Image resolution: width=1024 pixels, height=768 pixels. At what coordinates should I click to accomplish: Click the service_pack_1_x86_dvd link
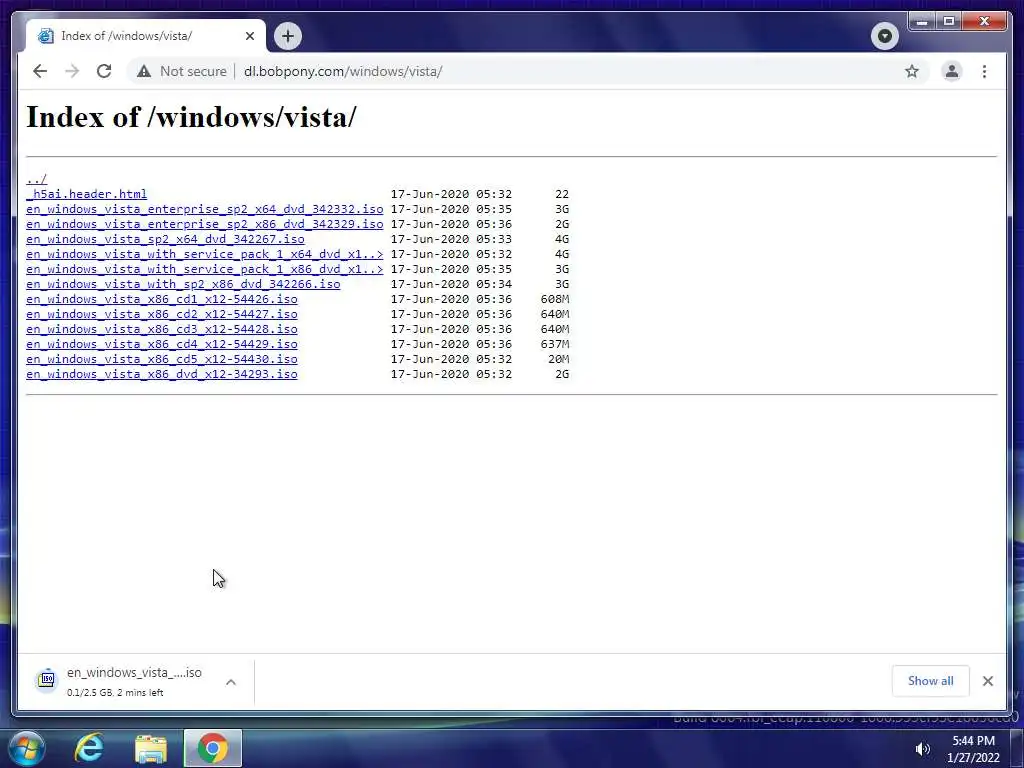[204, 269]
